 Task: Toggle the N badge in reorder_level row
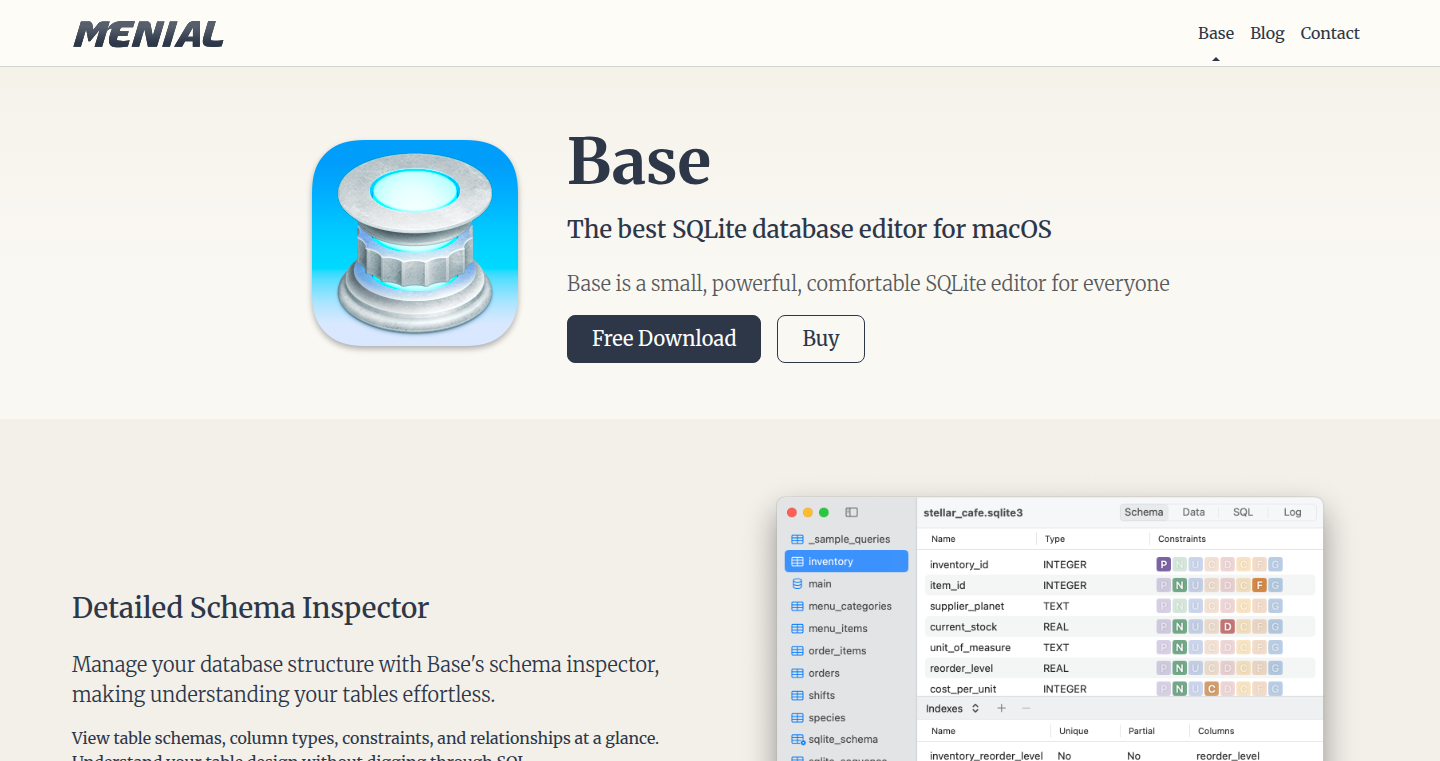click(1179, 668)
